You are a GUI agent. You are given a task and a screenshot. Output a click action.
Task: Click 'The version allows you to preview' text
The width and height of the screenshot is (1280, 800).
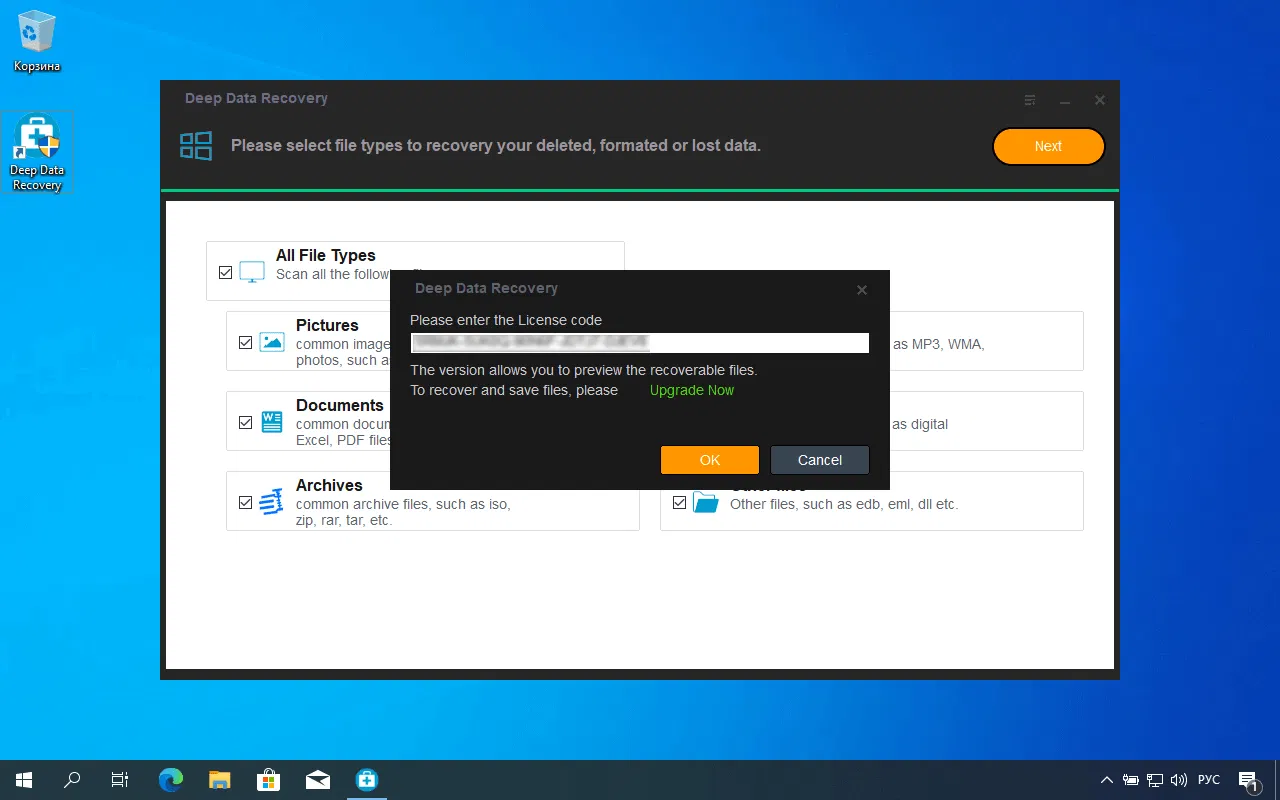click(x=584, y=370)
